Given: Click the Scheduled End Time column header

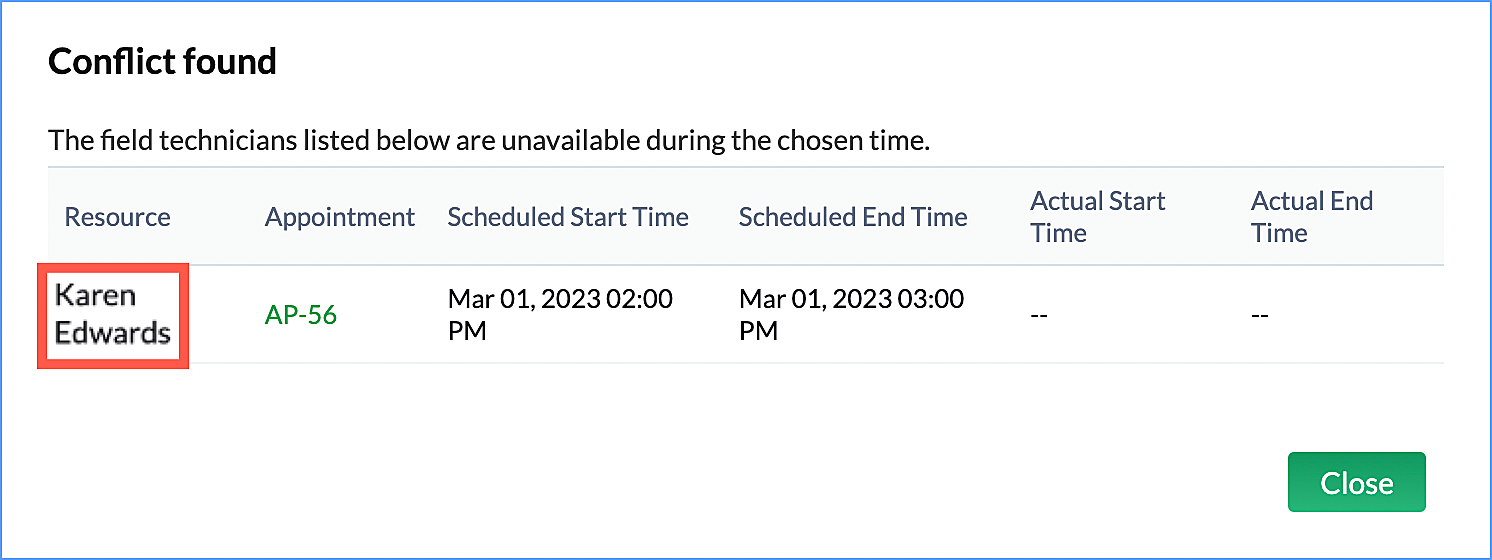Looking at the screenshot, I should click(x=852, y=217).
